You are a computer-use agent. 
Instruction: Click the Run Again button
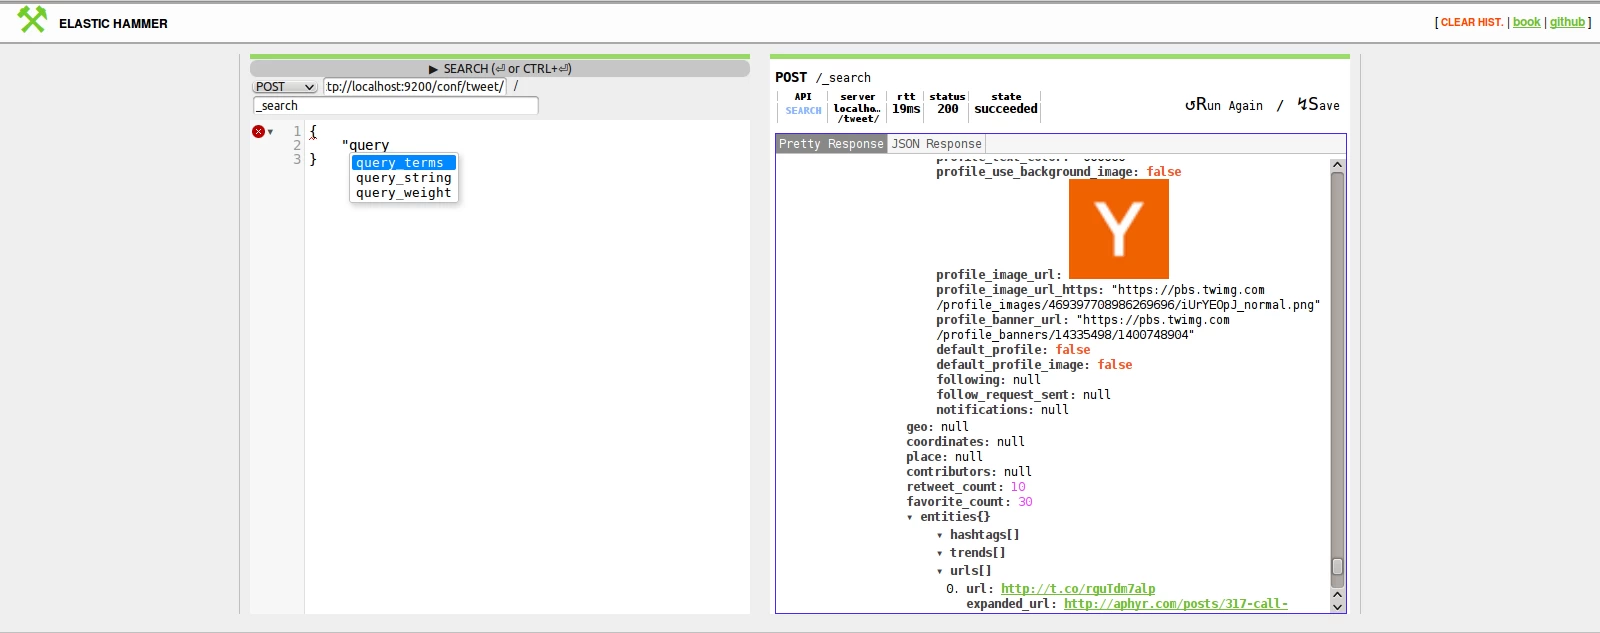pos(1224,105)
